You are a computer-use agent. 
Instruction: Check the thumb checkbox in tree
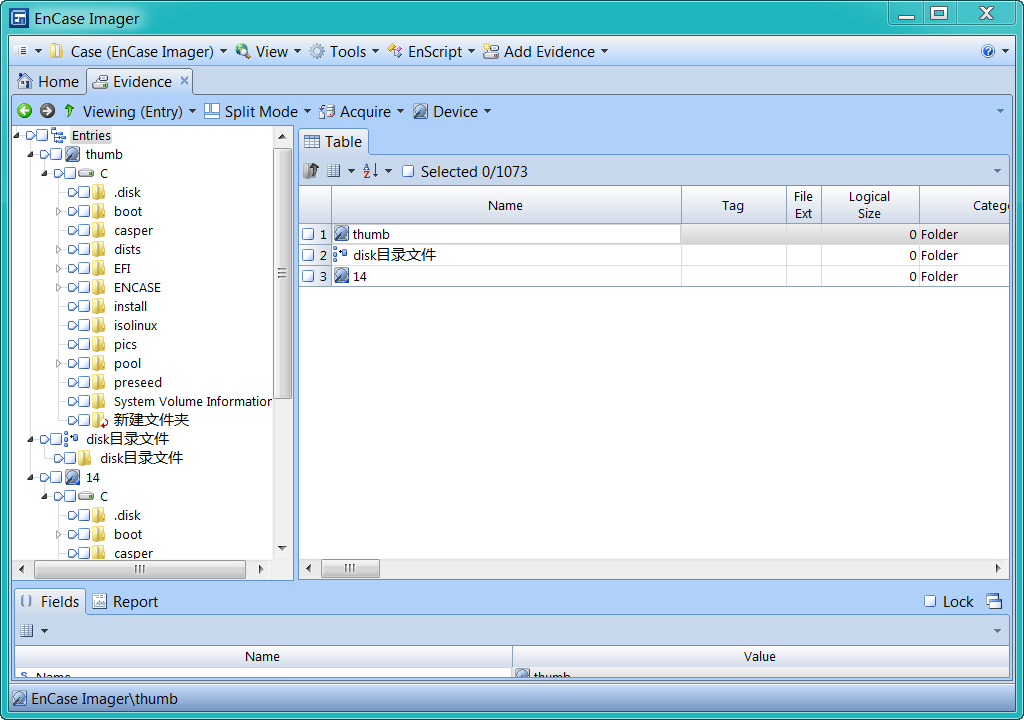pyautogui.click(x=56, y=155)
